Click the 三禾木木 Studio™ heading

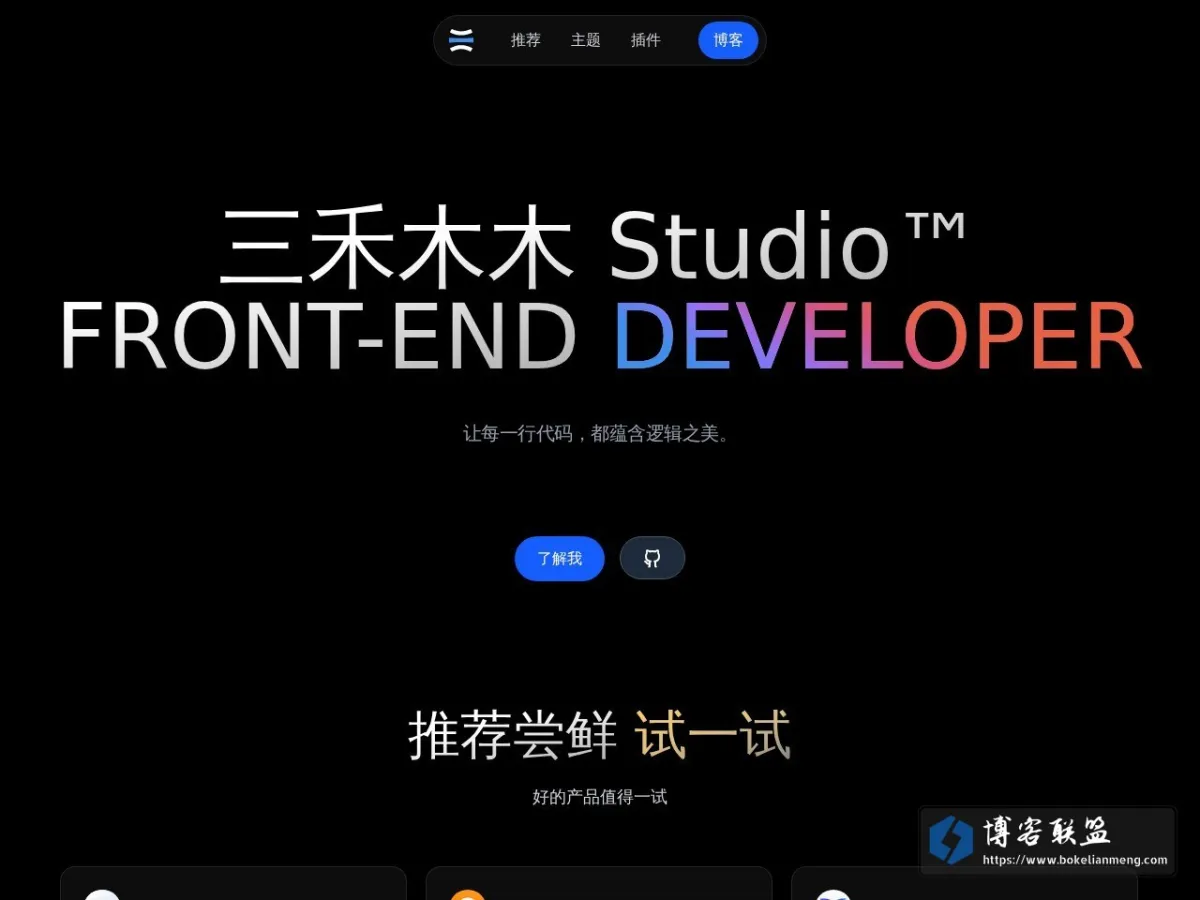pyautogui.click(x=594, y=247)
